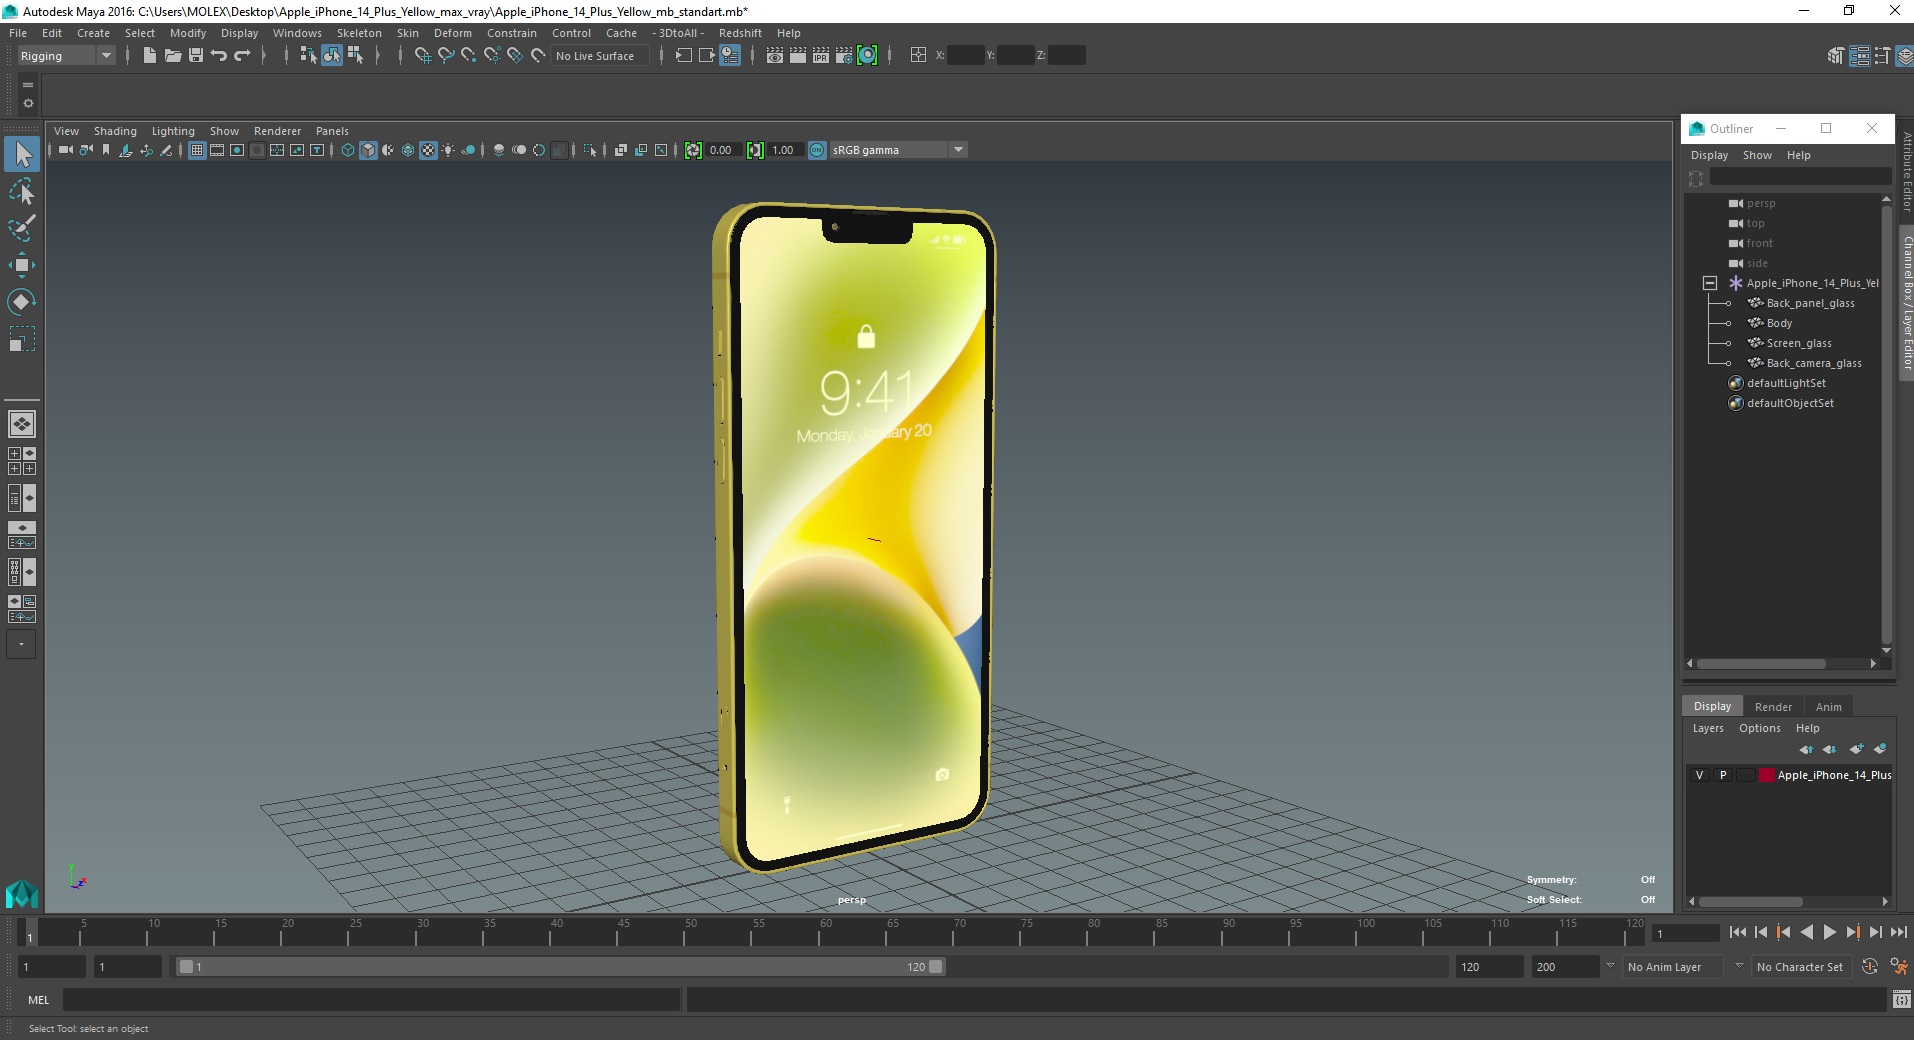The height and width of the screenshot is (1040, 1914).
Task: Step forward one key
Action: [x=1853, y=932]
